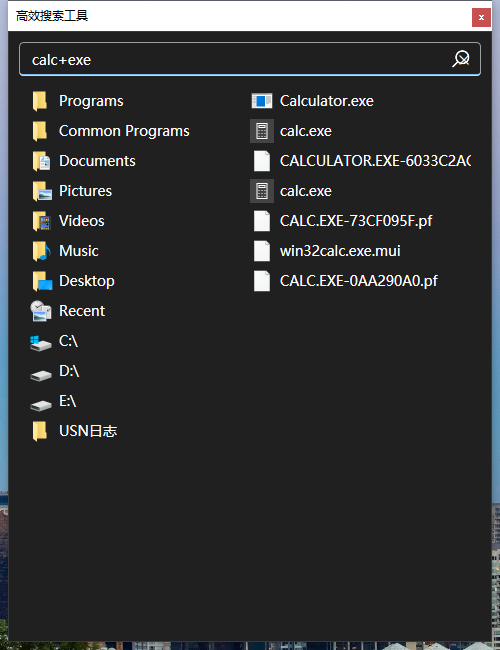Select the Music folder icon

(x=41, y=251)
